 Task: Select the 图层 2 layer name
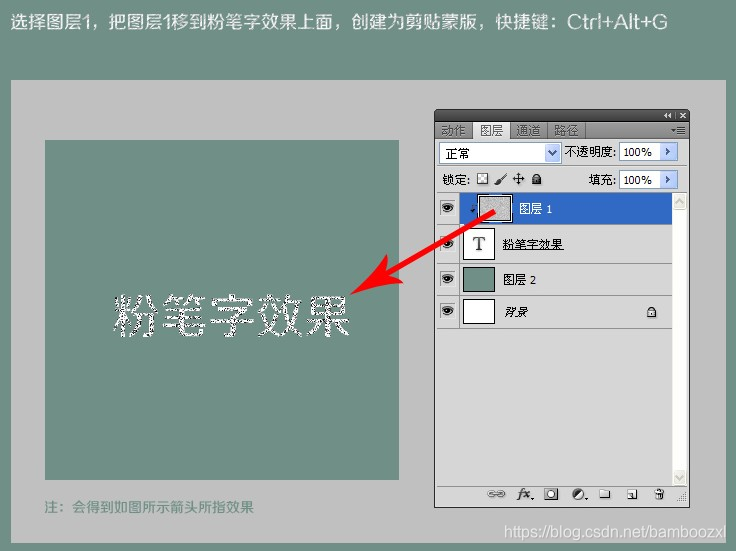pos(519,280)
